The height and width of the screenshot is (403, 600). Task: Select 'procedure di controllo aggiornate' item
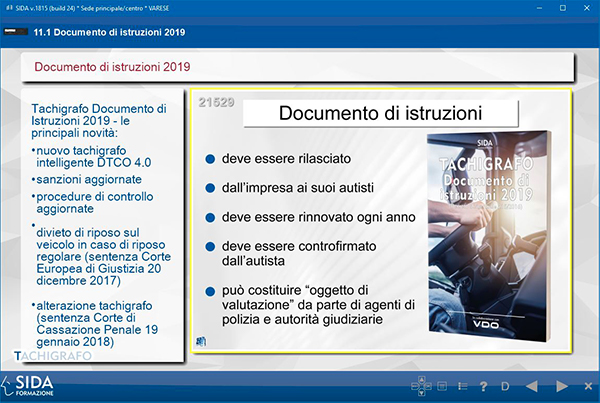point(89,202)
